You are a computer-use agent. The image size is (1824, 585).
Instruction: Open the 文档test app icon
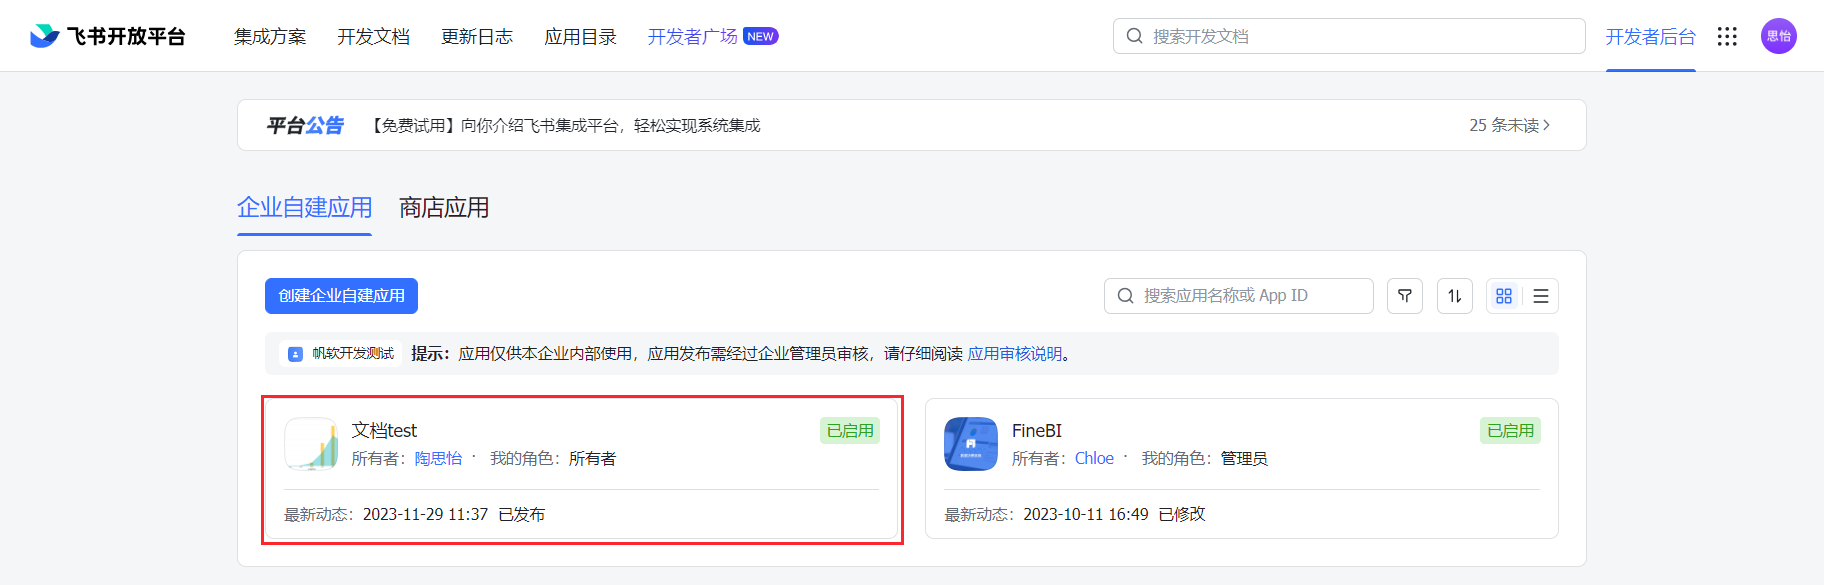coord(312,444)
